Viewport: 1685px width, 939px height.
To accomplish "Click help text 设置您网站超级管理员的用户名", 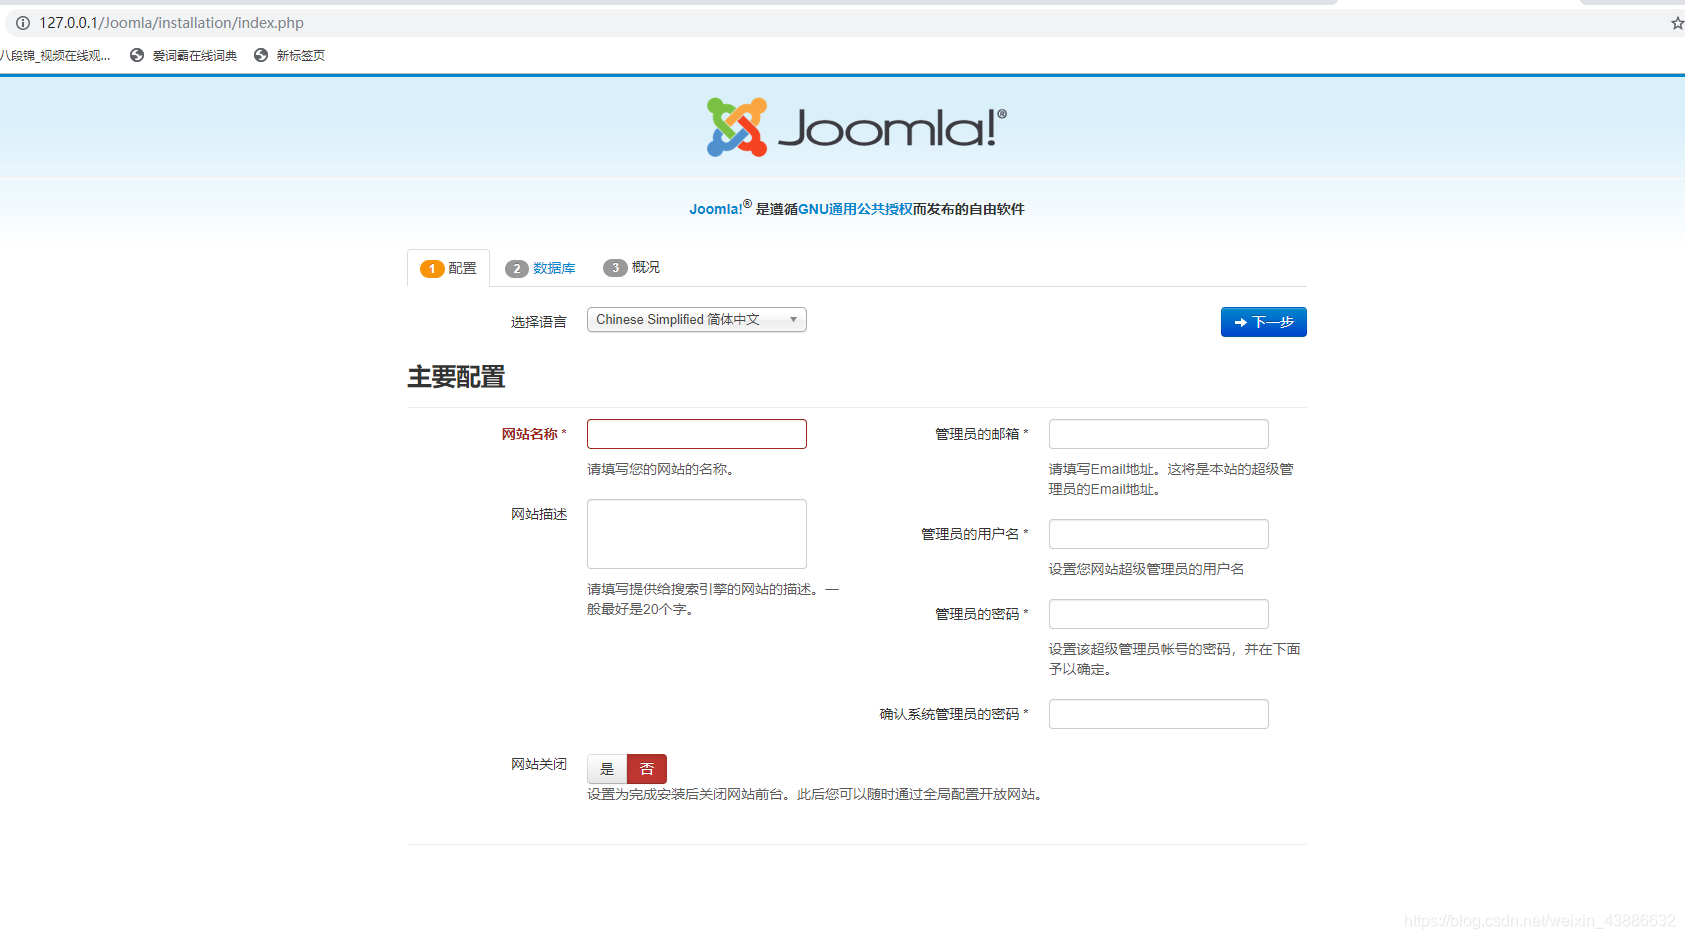I will (x=1147, y=569).
